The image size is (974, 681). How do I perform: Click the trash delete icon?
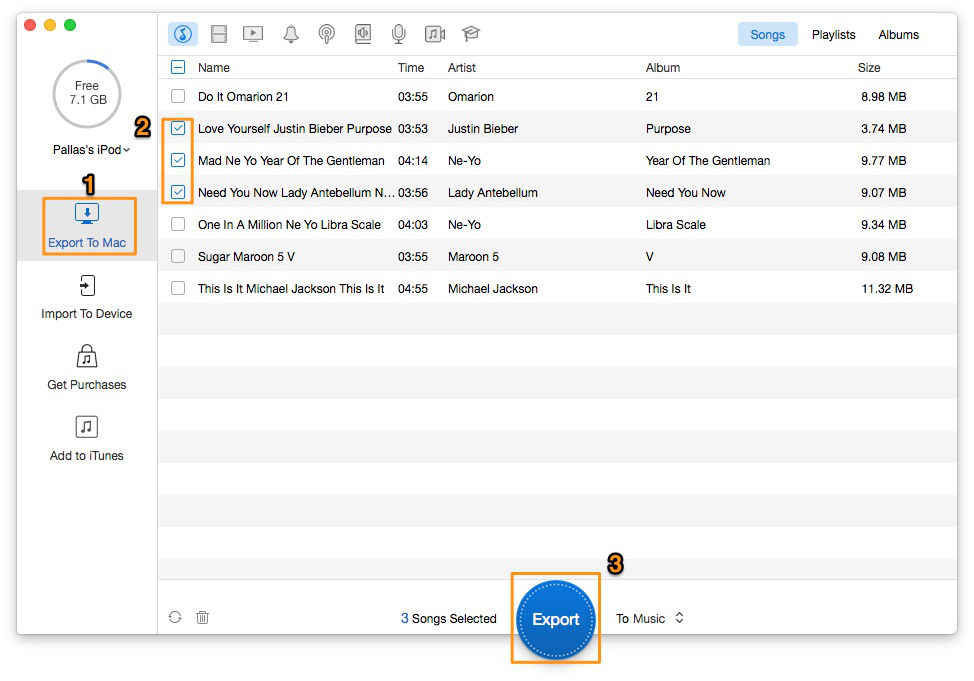[203, 618]
